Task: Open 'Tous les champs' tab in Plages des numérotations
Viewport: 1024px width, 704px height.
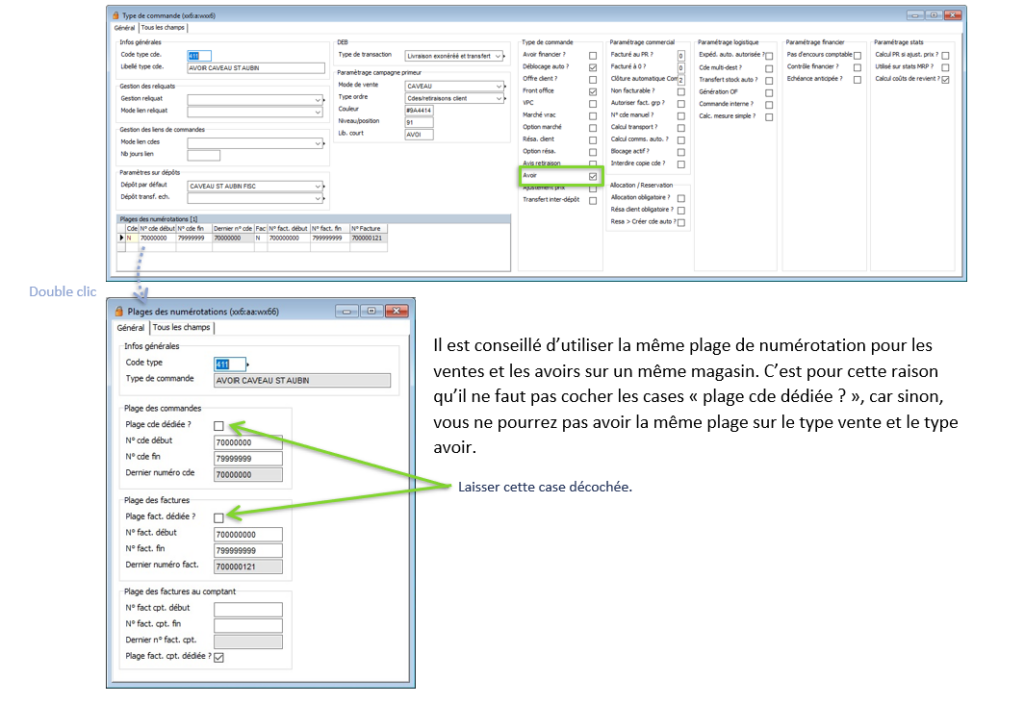Action: [x=180, y=327]
